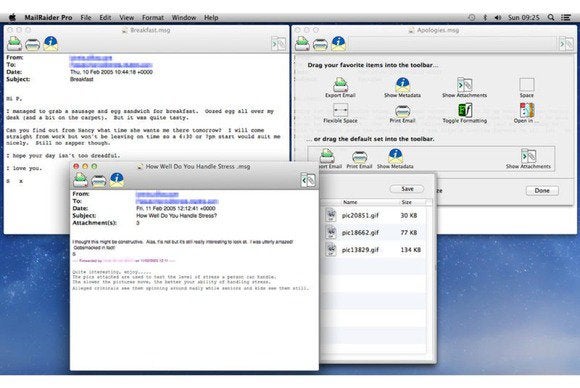The width and height of the screenshot is (580, 388).
Task: Select Show Metadata item in customize palette
Action: tap(402, 88)
